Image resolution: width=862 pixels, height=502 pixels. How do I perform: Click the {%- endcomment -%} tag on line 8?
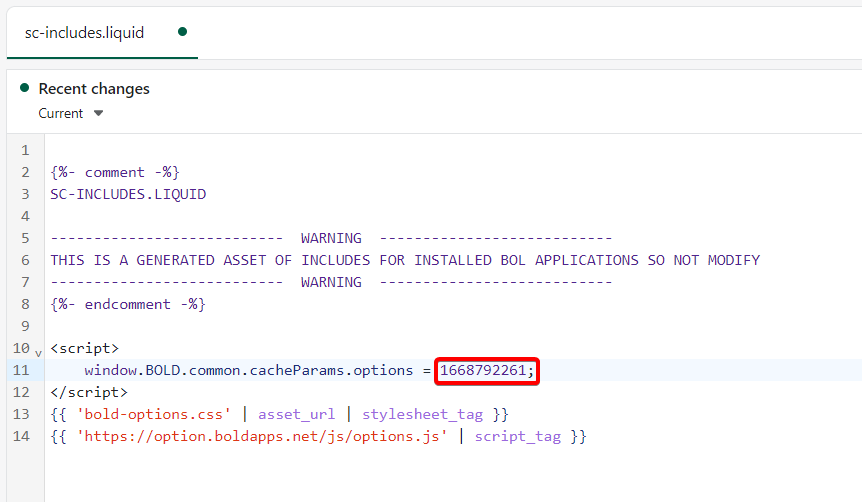[128, 304]
